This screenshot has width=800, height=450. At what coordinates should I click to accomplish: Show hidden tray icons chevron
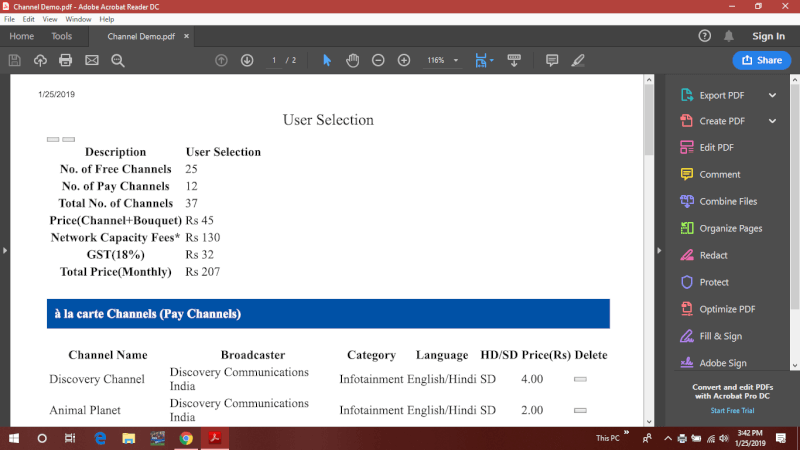[667, 438]
